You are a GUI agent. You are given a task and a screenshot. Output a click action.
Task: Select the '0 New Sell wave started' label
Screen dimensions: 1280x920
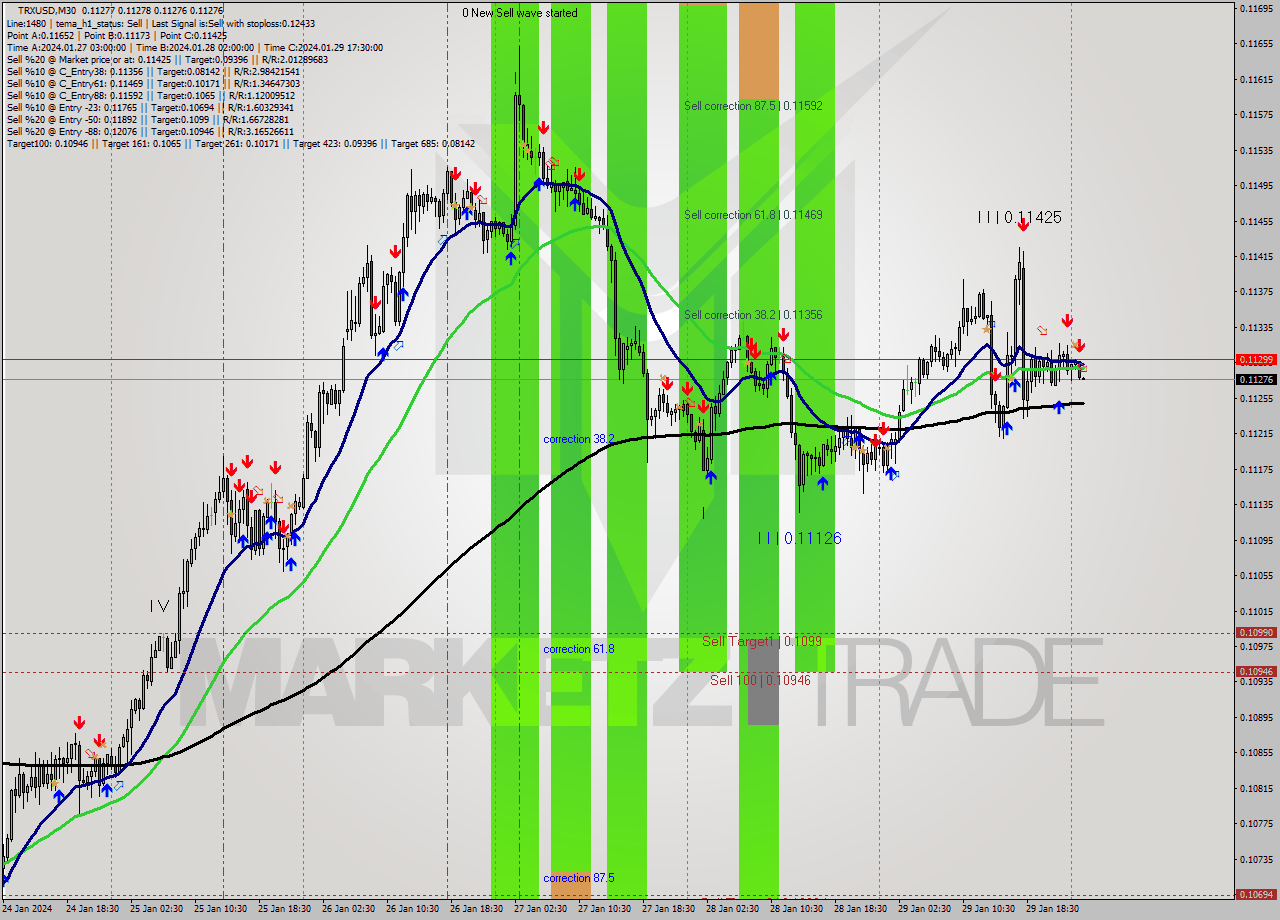tap(519, 13)
